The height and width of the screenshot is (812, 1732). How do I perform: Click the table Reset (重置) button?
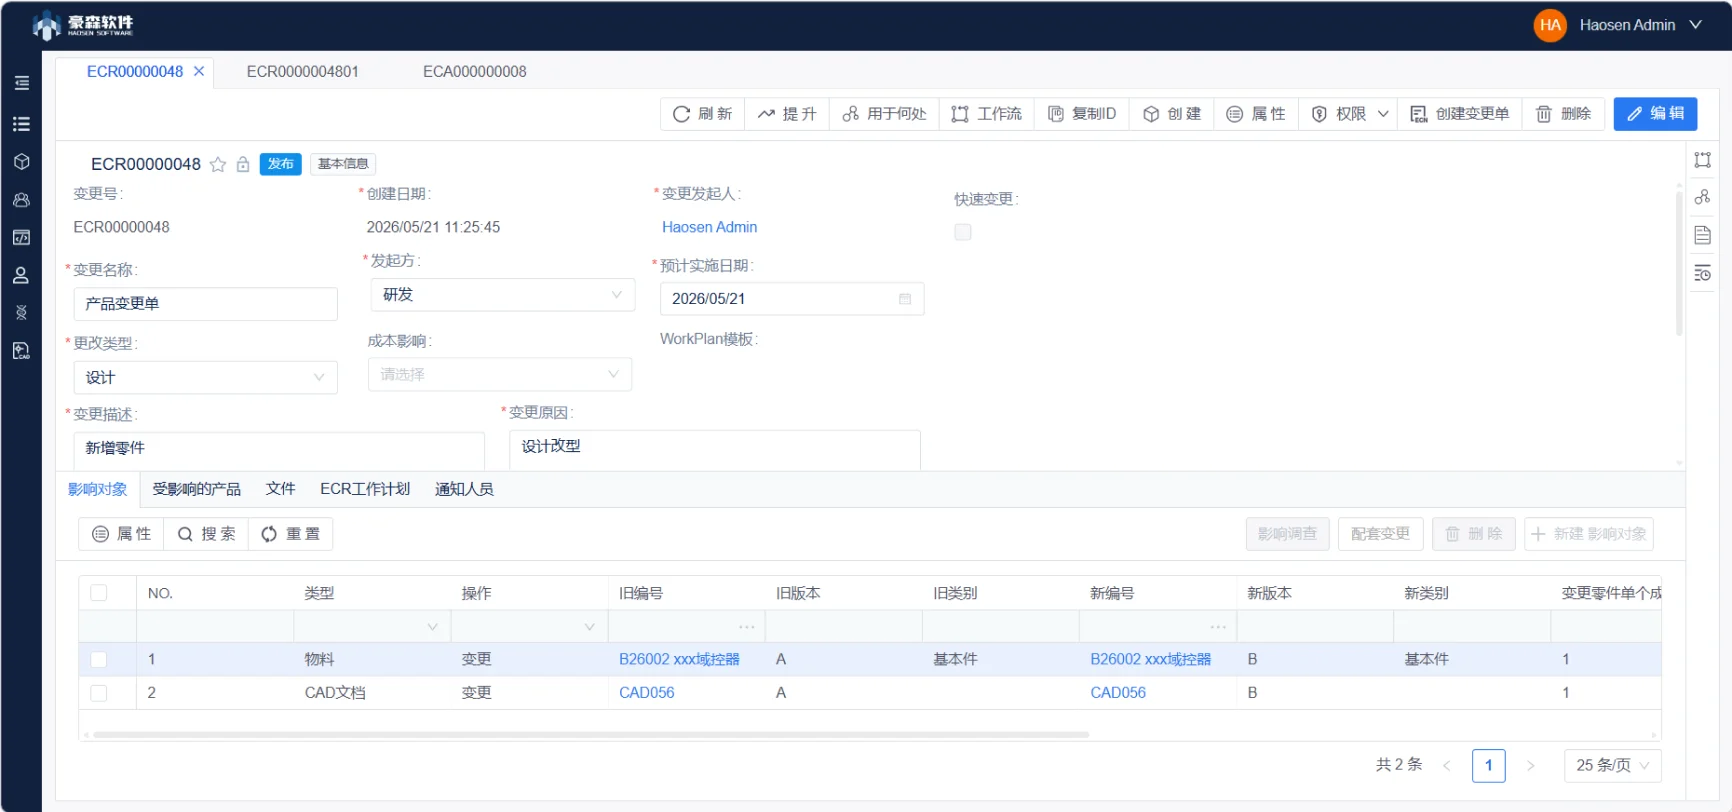(290, 534)
